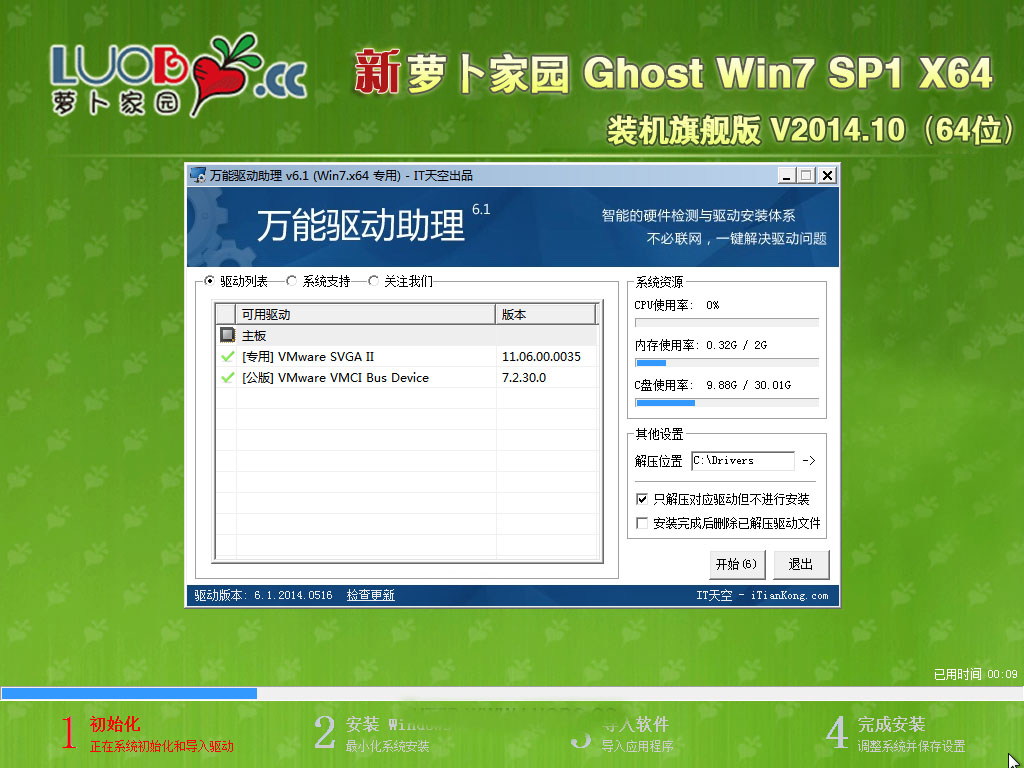The width and height of the screenshot is (1024, 768).
Task: Click the C盘使用率 progress bar
Action: click(x=727, y=403)
